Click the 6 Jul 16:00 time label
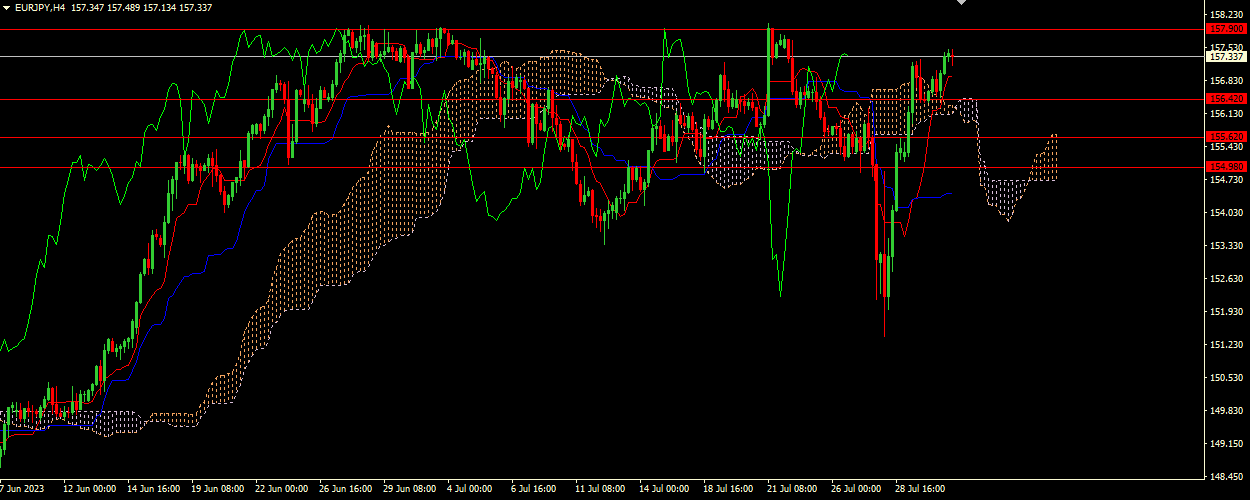 pyautogui.click(x=534, y=490)
